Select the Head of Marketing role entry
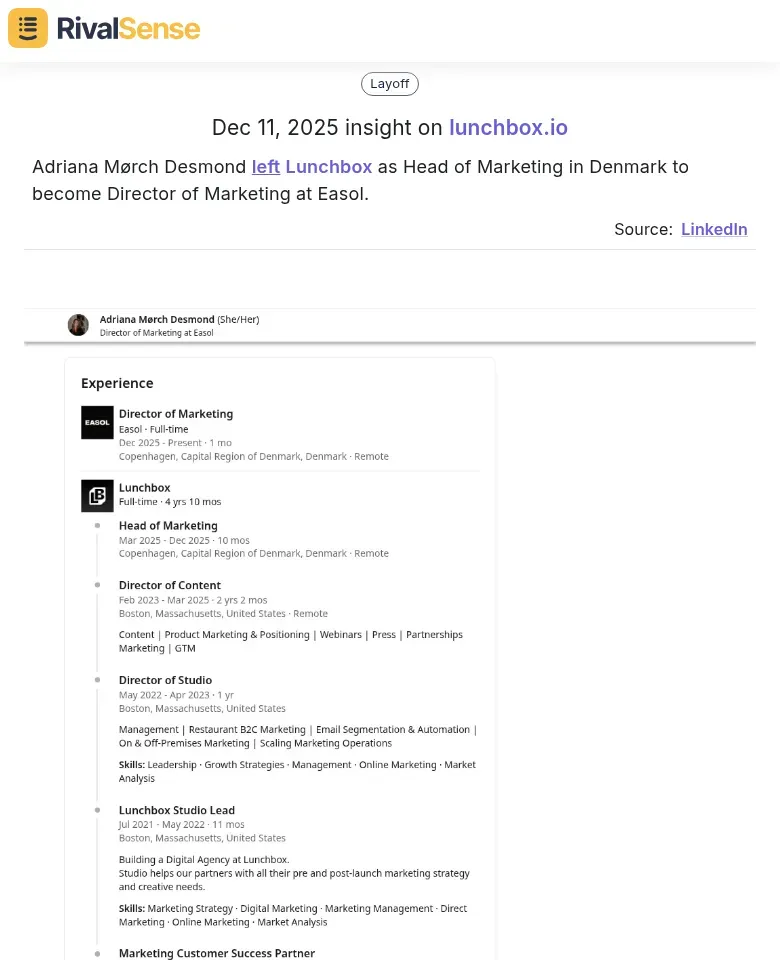This screenshot has height=960, width=780. click(168, 526)
